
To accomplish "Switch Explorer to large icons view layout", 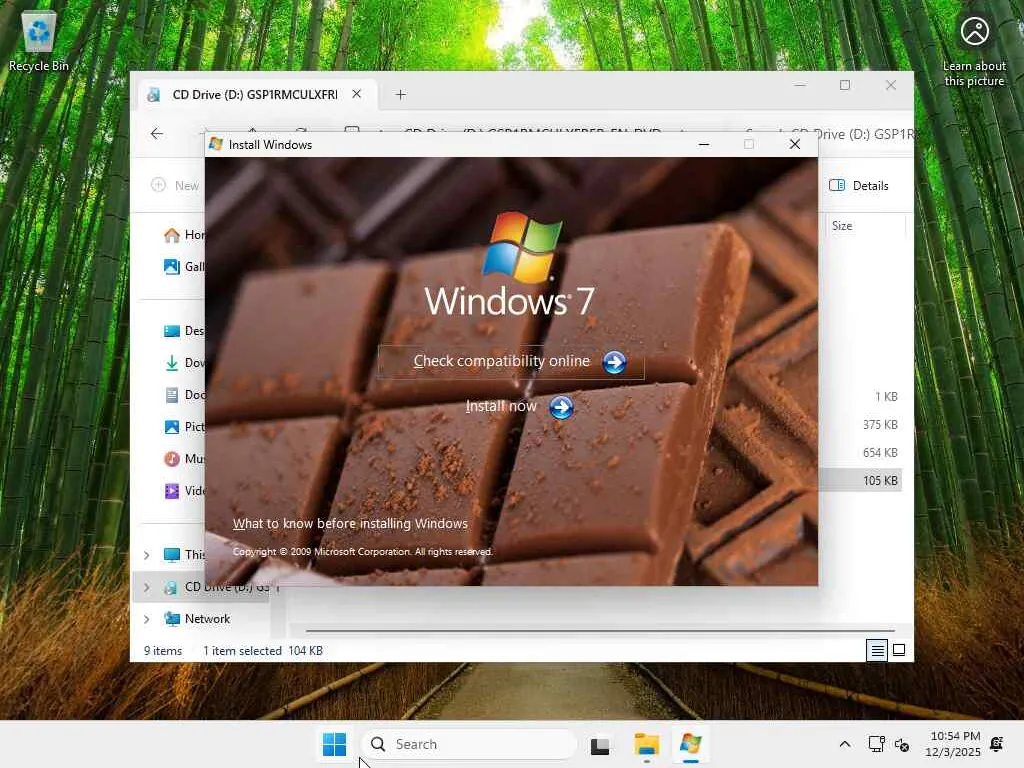I will point(899,650).
